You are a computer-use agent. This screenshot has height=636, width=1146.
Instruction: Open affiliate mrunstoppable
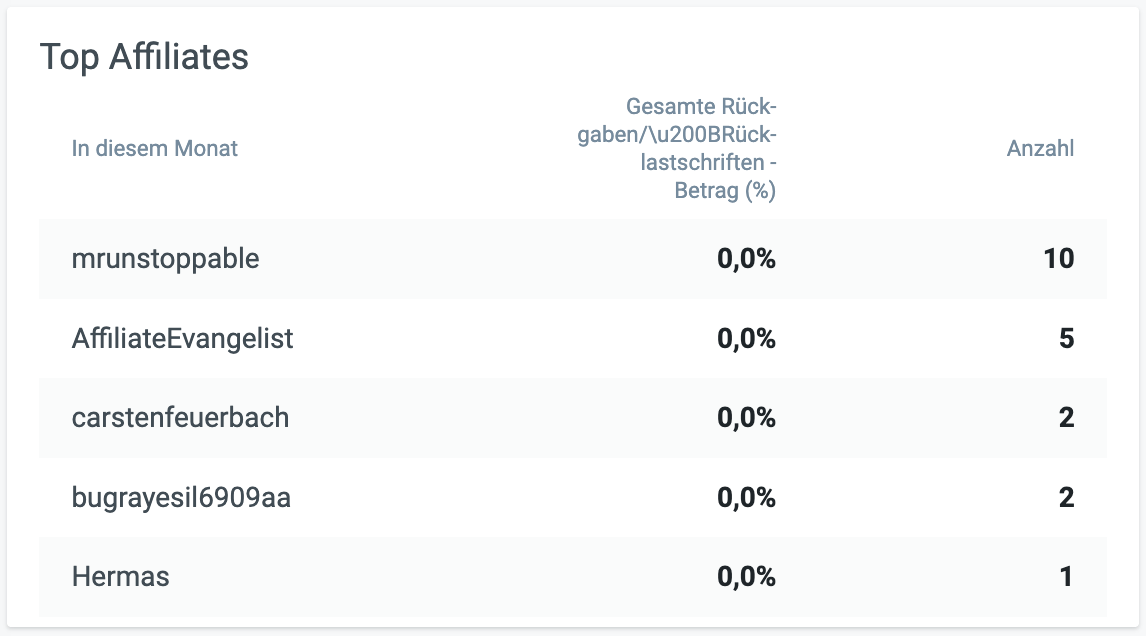[x=165, y=259]
